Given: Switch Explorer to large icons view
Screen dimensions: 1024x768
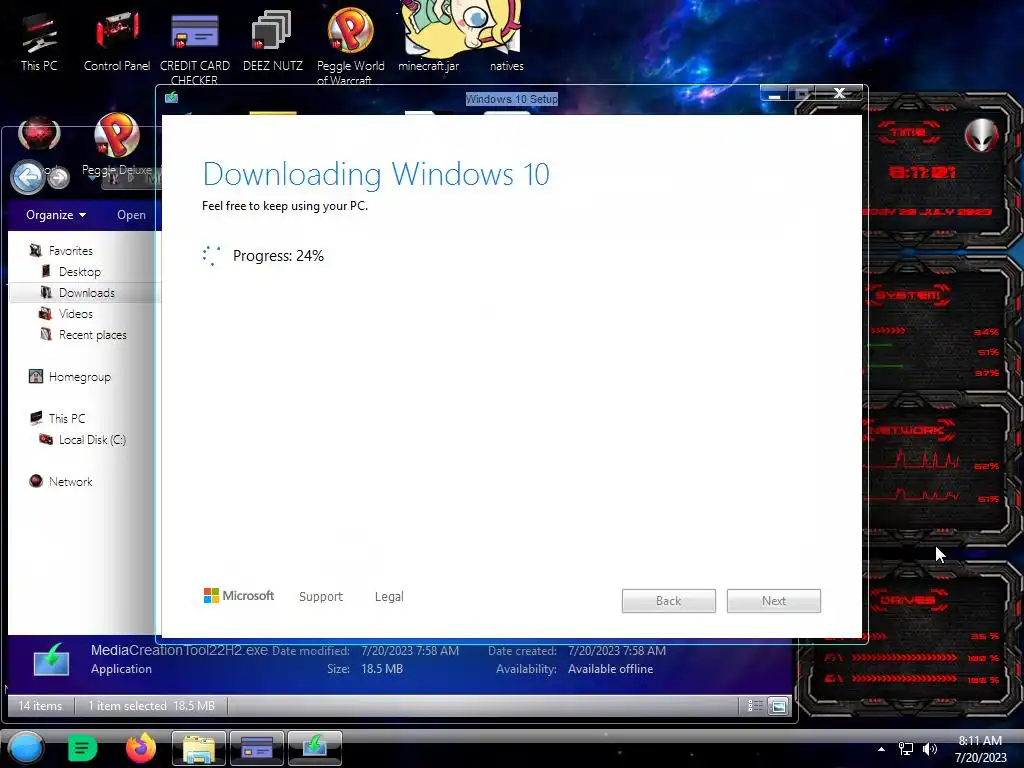Looking at the screenshot, I should pos(778,705).
